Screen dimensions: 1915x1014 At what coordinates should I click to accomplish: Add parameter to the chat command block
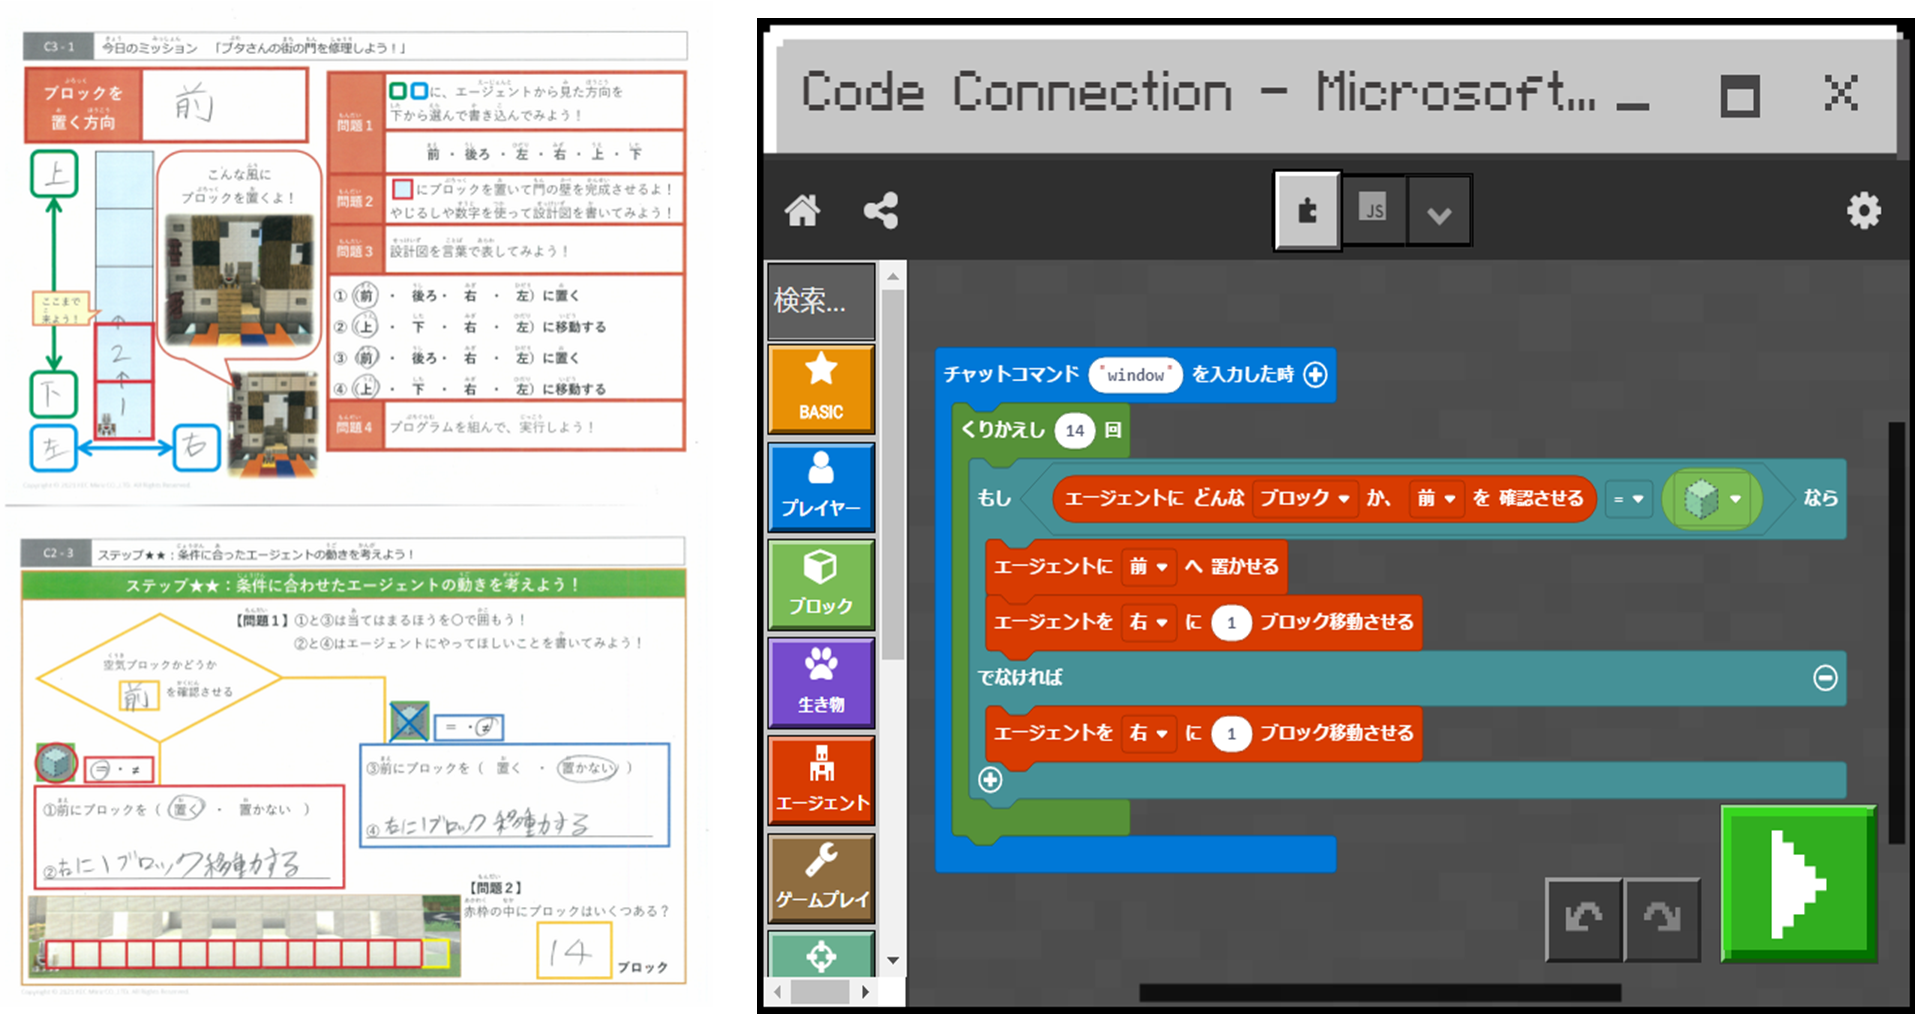tap(1316, 374)
